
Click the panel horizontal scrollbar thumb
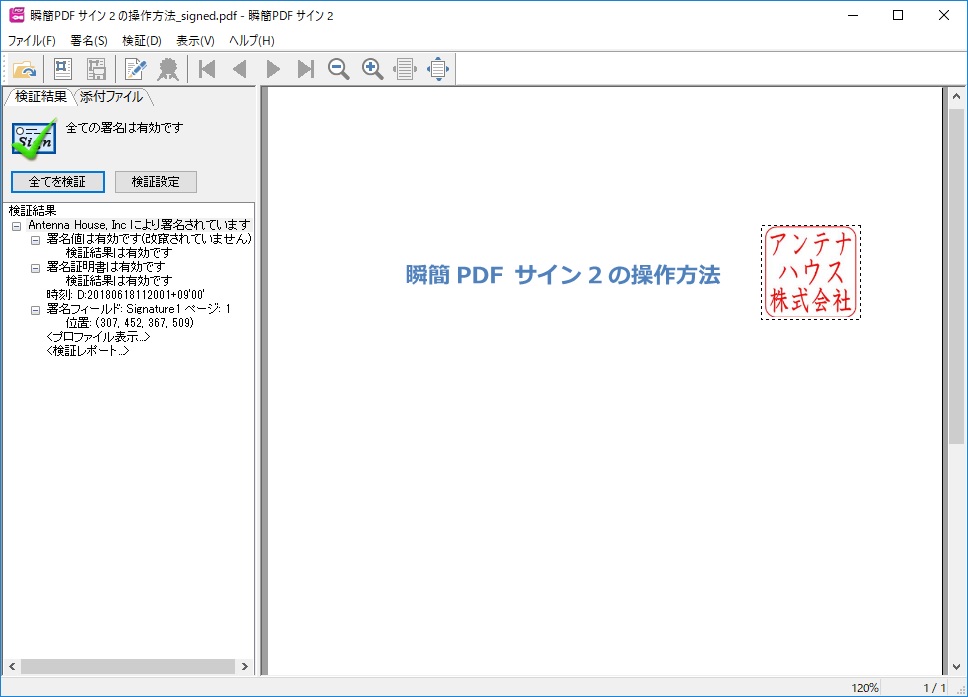(x=128, y=667)
